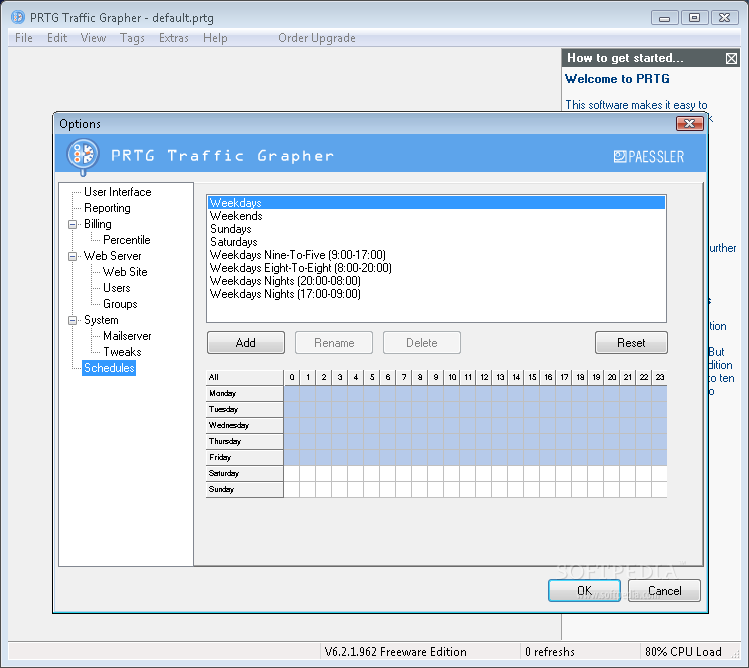This screenshot has width=749, height=668.
Task: Click hour 12 column header
Action: tap(484, 377)
